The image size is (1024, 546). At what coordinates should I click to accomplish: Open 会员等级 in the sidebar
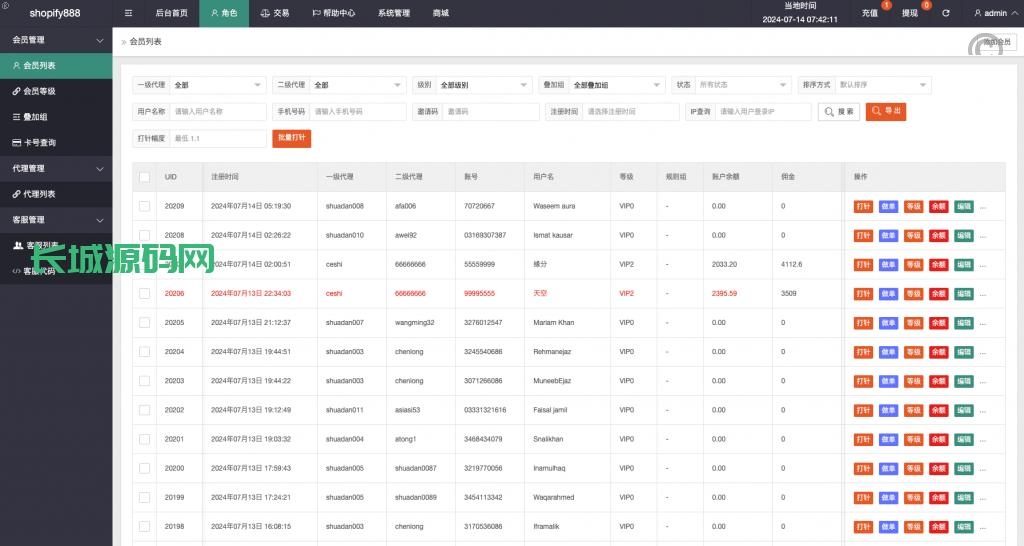click(40, 91)
